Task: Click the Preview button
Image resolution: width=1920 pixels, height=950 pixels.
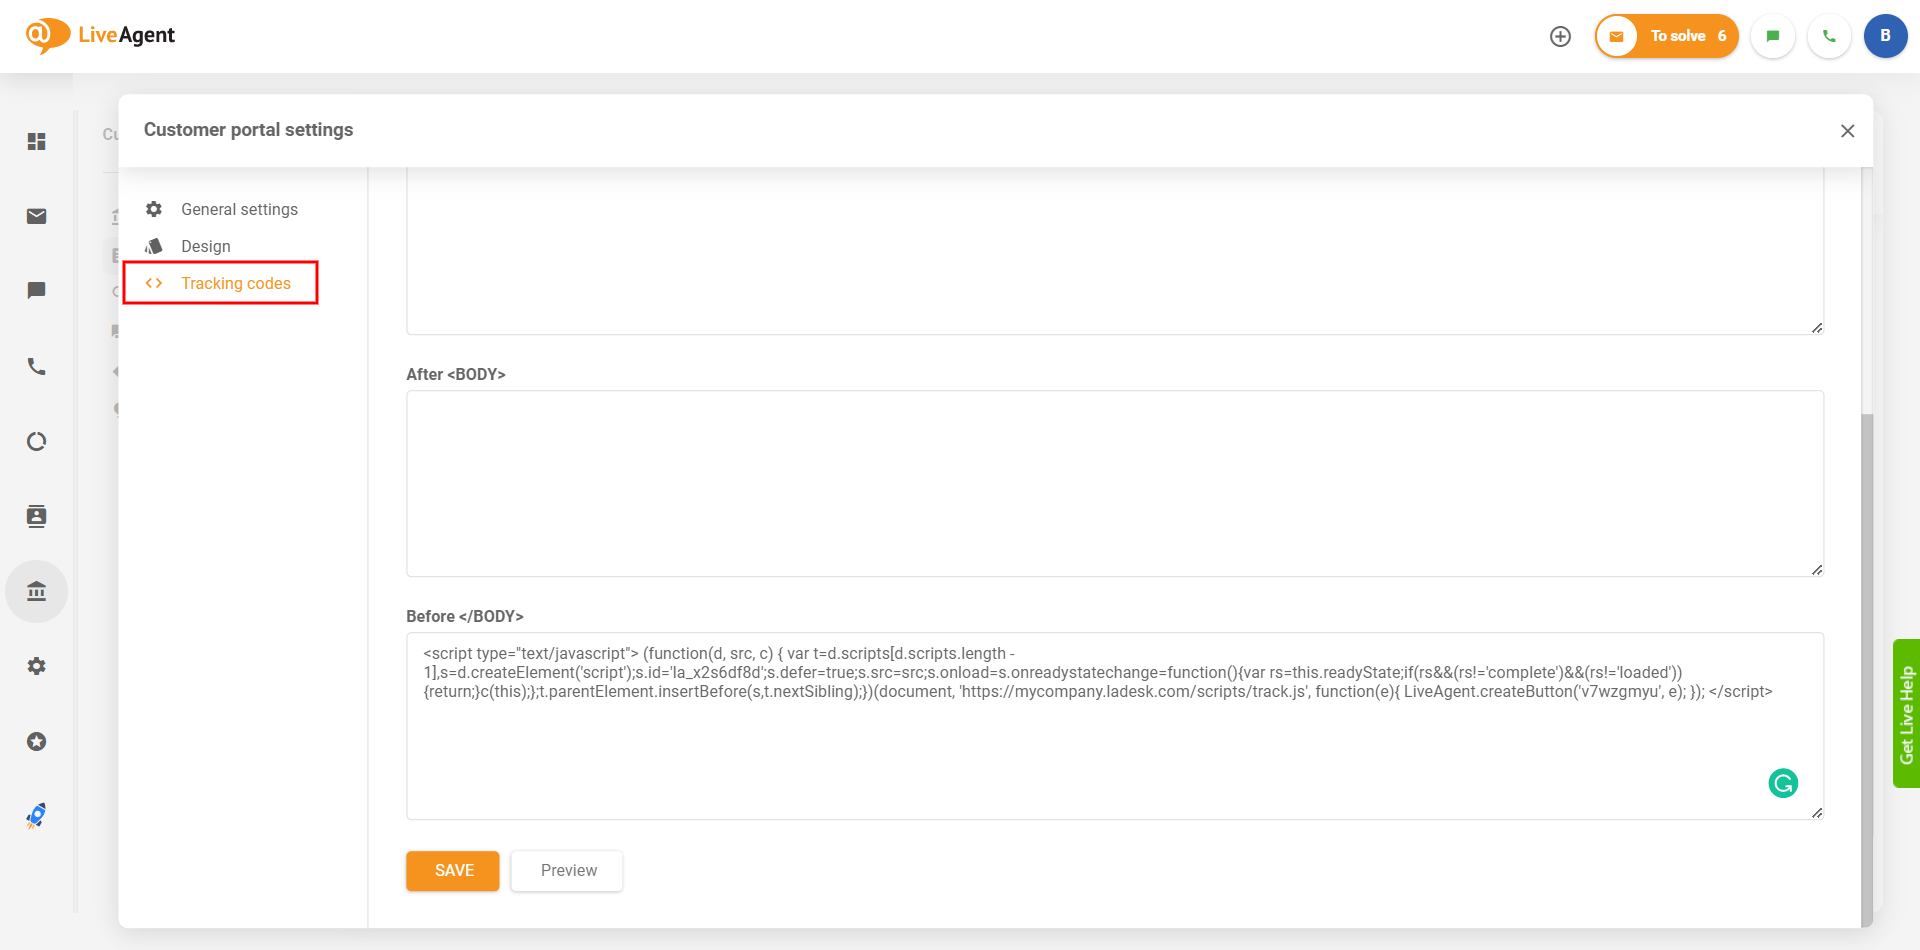Action: pos(567,871)
